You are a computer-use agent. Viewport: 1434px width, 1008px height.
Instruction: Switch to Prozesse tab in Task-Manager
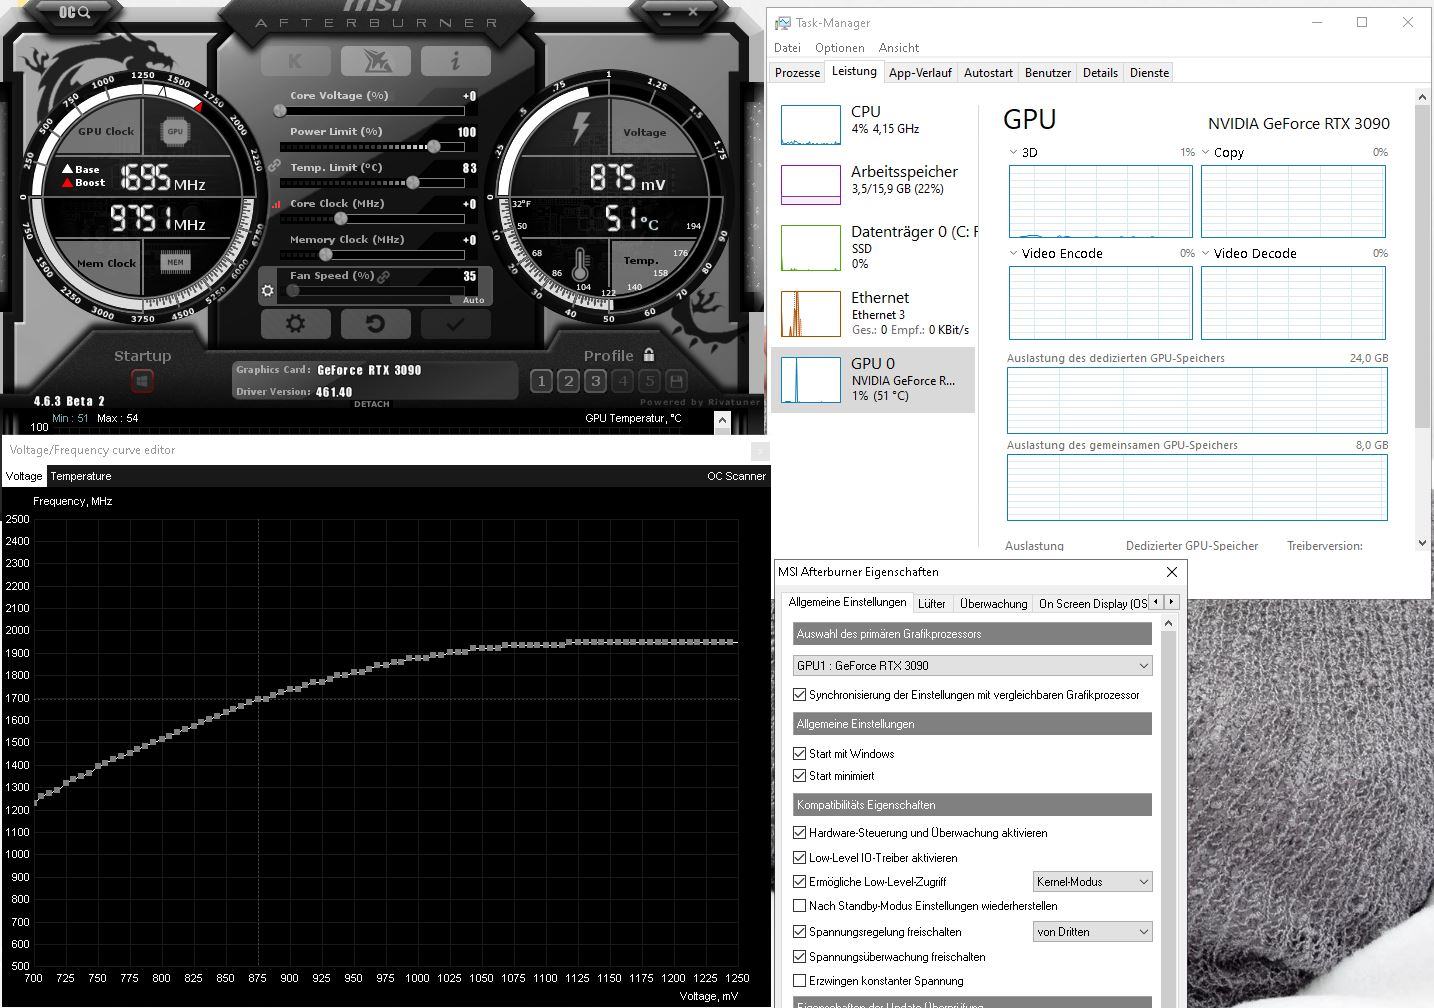pyautogui.click(x=797, y=73)
